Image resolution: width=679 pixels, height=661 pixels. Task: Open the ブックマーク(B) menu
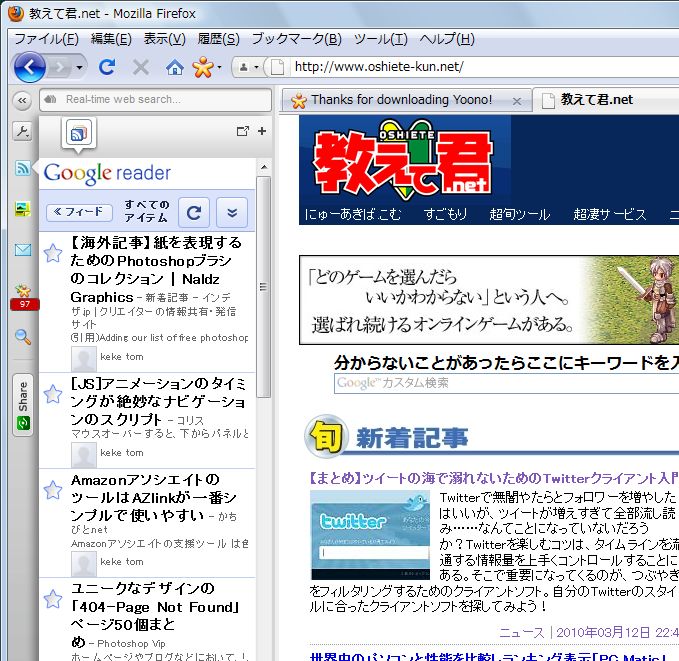click(x=297, y=39)
